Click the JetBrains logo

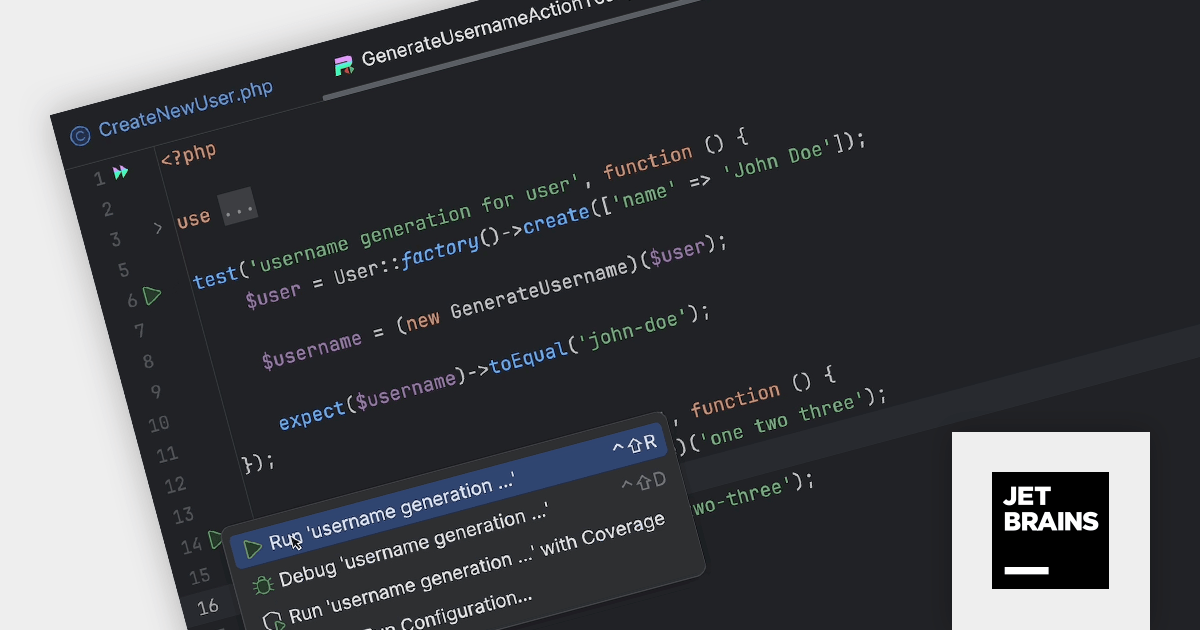(1050, 530)
